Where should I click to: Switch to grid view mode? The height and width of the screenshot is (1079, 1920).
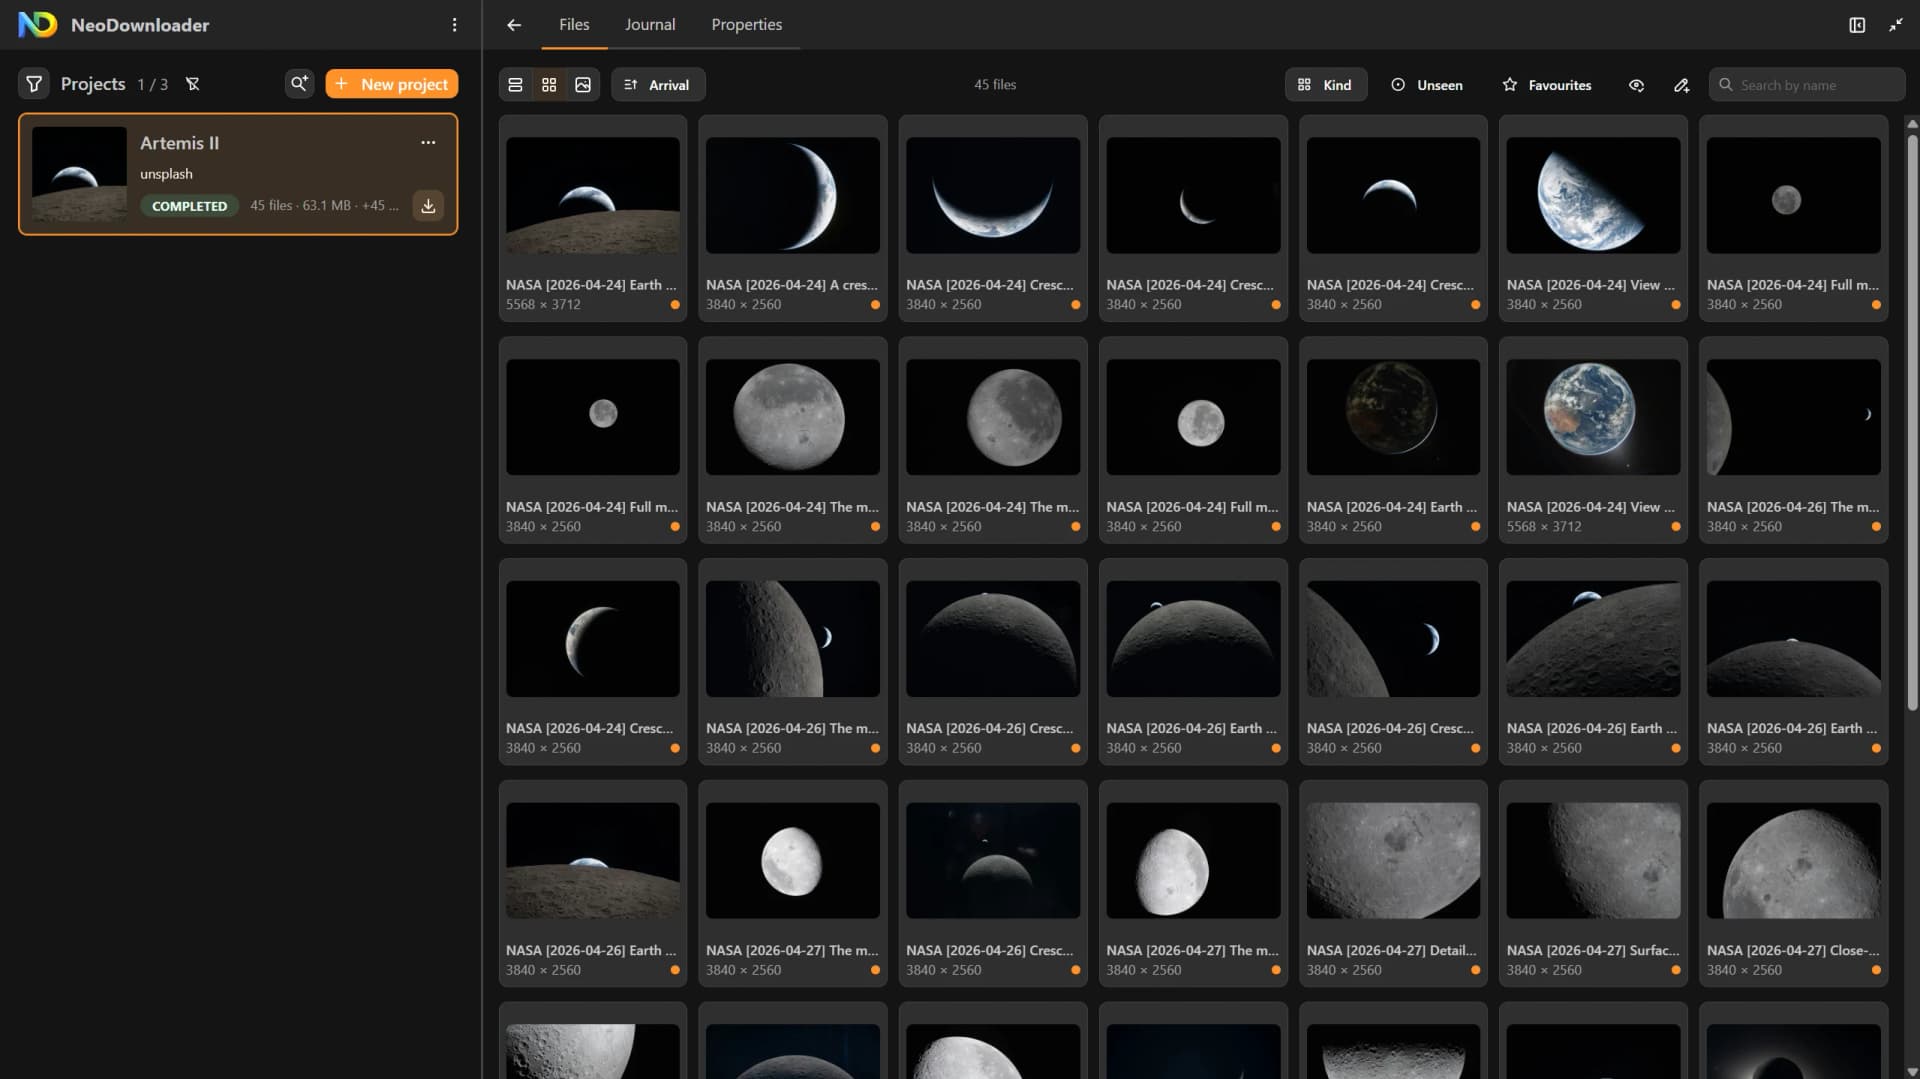pyautogui.click(x=549, y=85)
